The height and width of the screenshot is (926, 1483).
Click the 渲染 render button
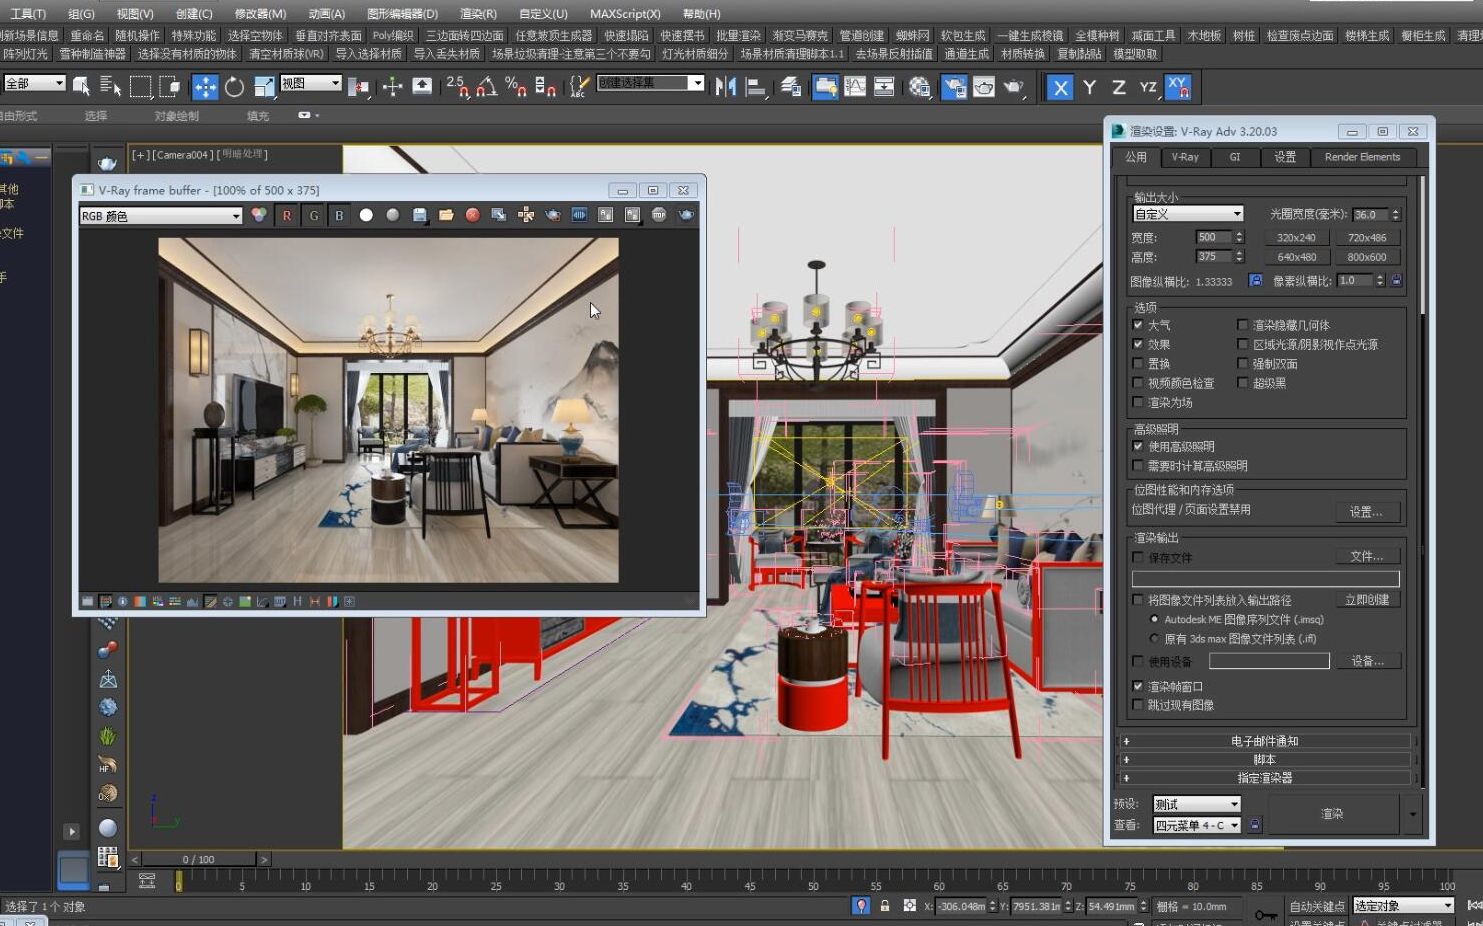tap(1332, 814)
